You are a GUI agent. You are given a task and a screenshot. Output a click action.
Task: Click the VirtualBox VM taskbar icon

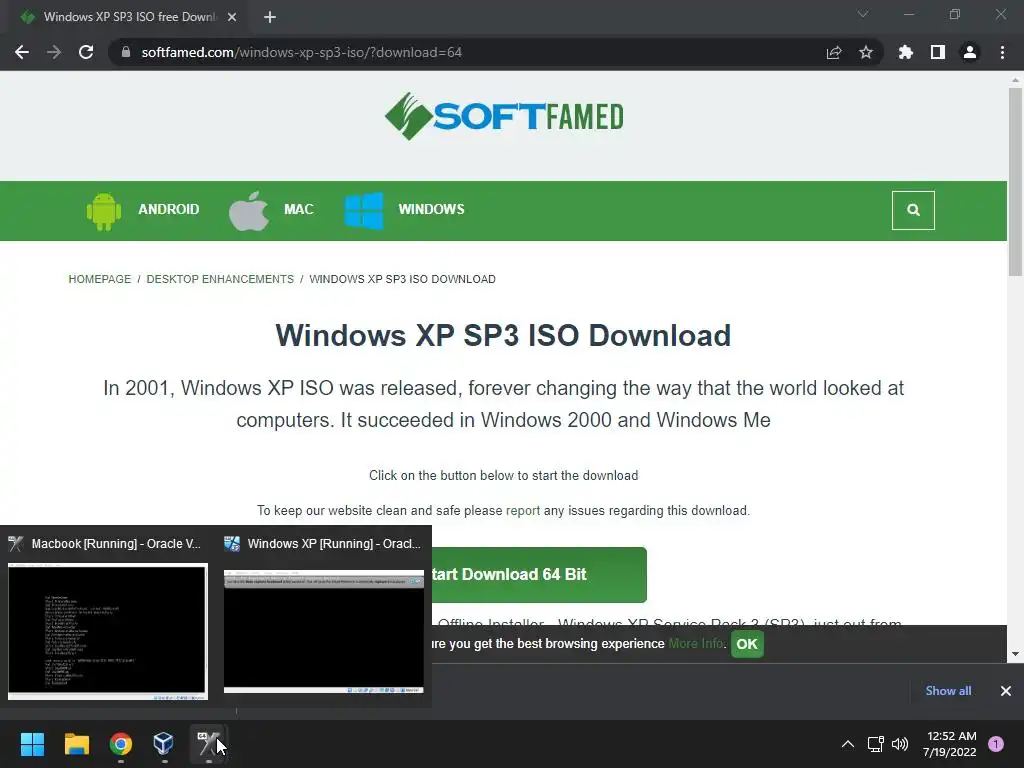tap(209, 744)
